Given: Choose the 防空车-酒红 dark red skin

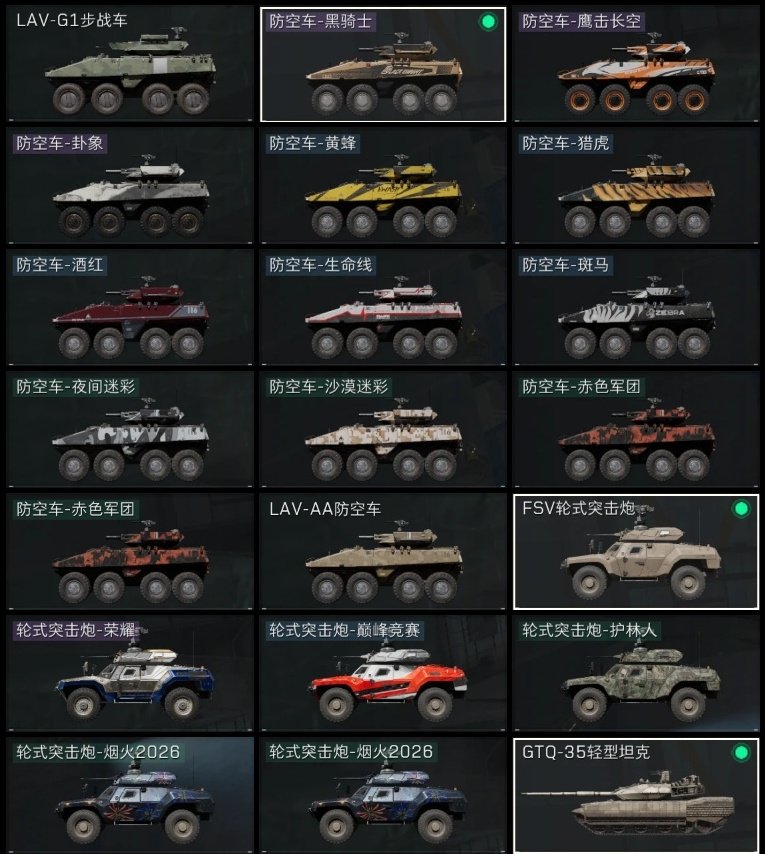Looking at the screenshot, I should pos(130,308).
